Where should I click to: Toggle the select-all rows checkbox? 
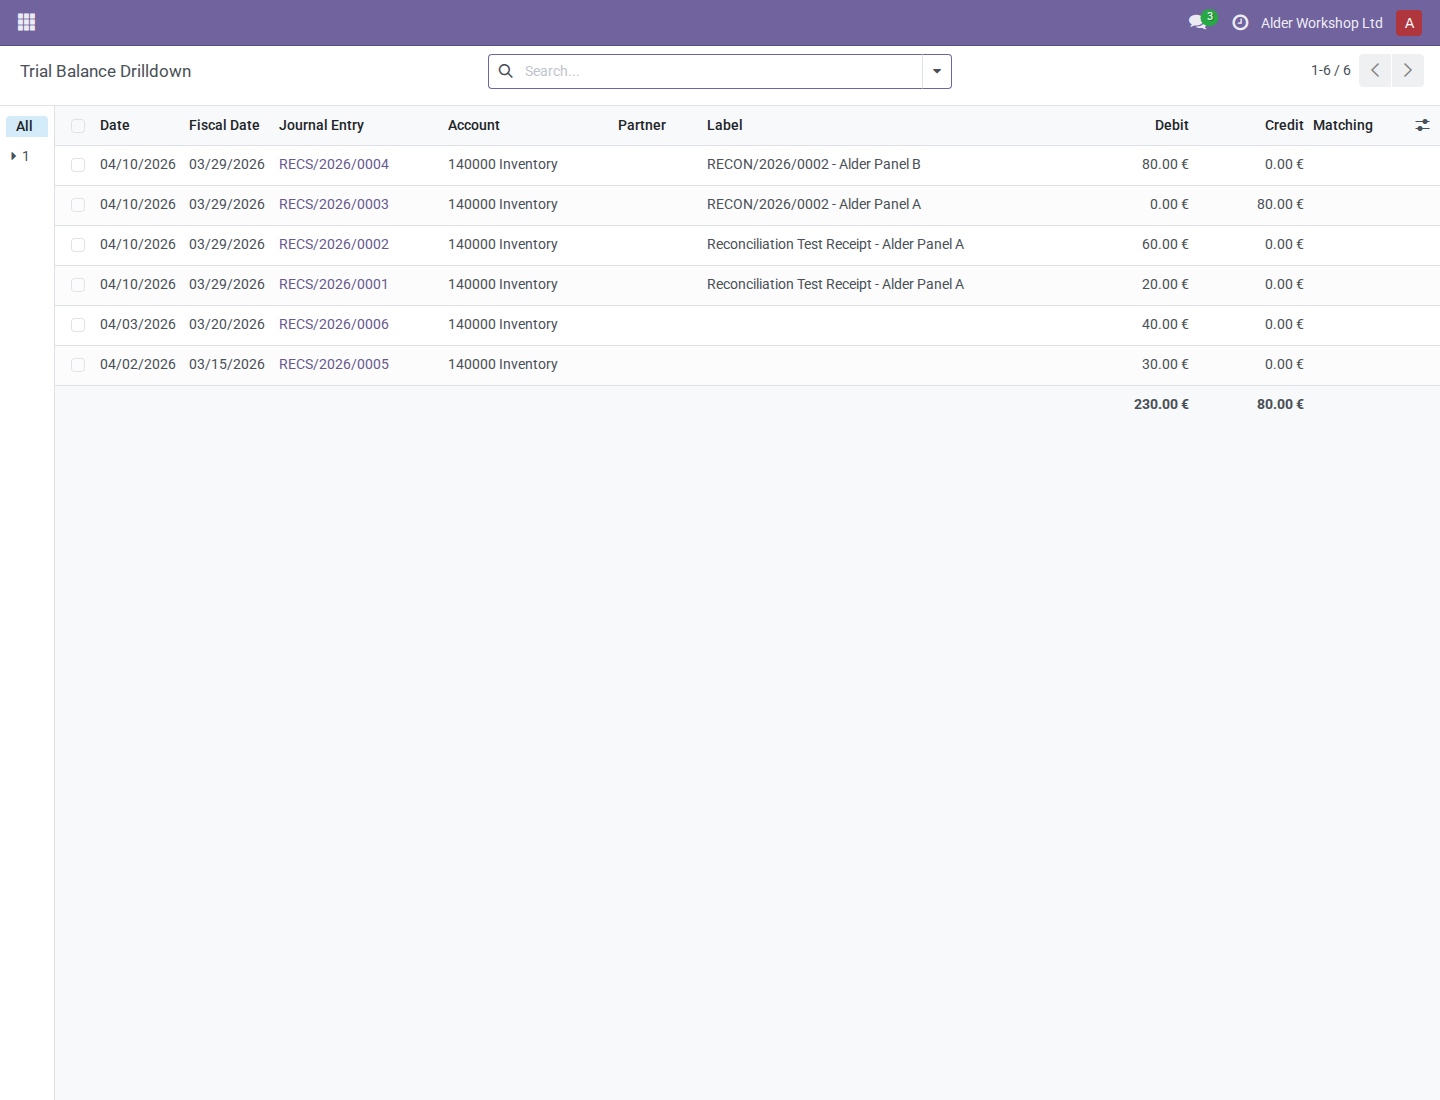pos(78,126)
